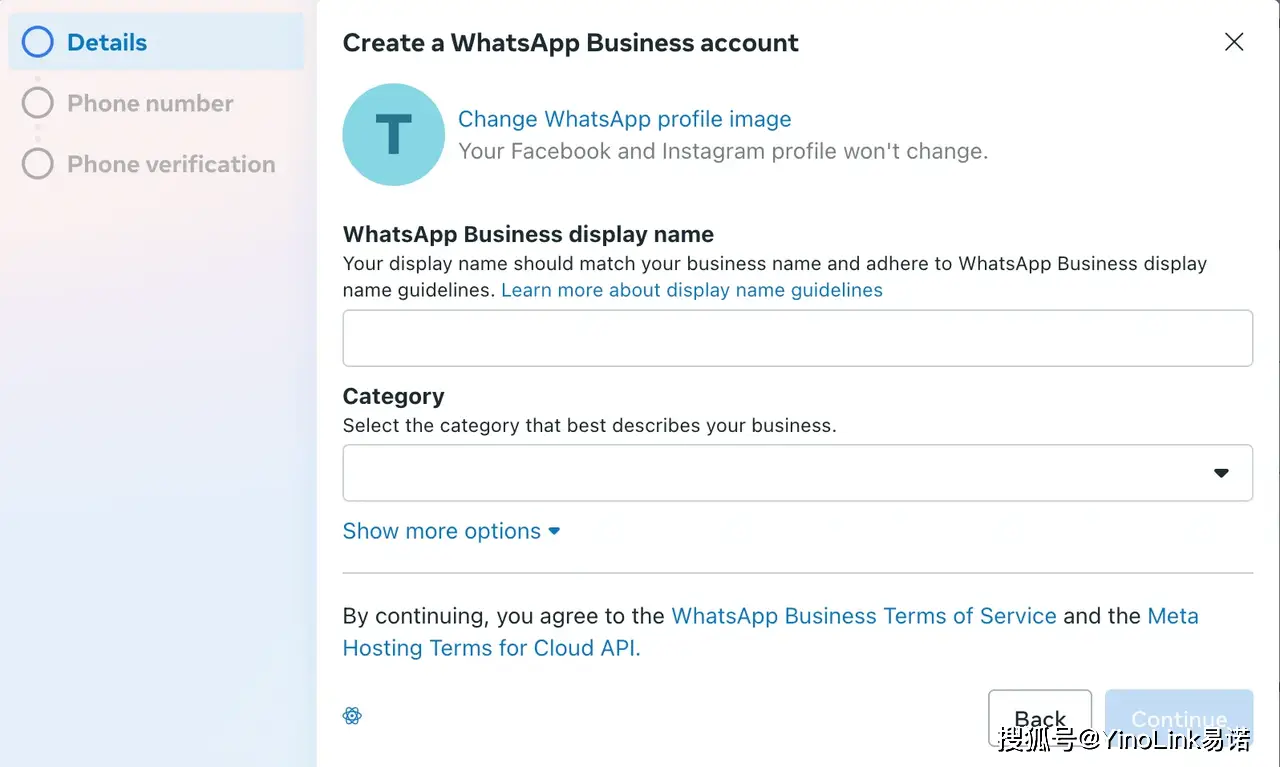
Task: Click the circle icon beside Details step
Action: [x=37, y=42]
